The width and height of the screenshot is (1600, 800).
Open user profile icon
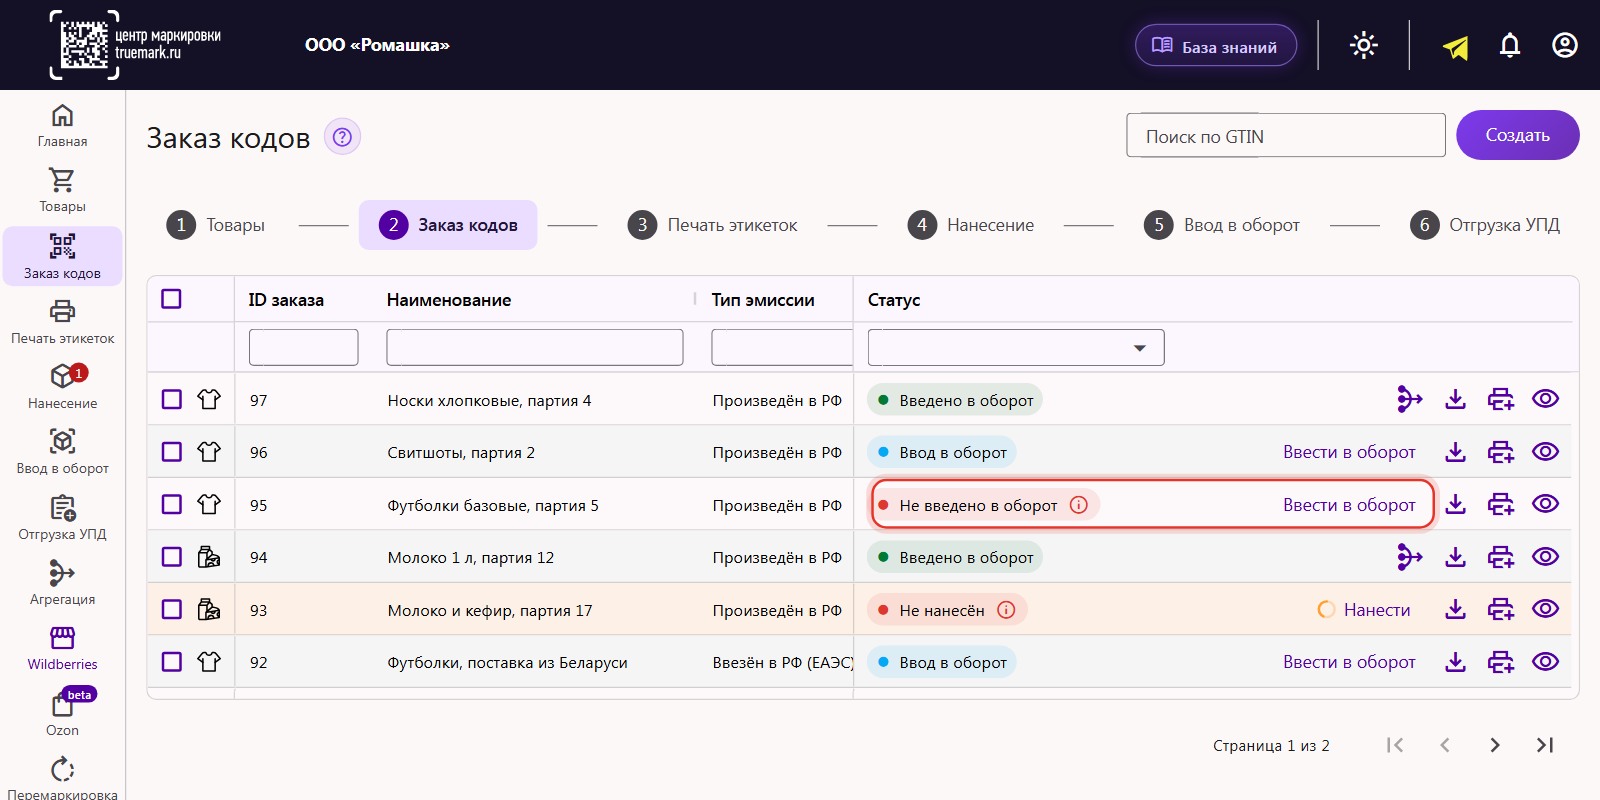tap(1565, 45)
